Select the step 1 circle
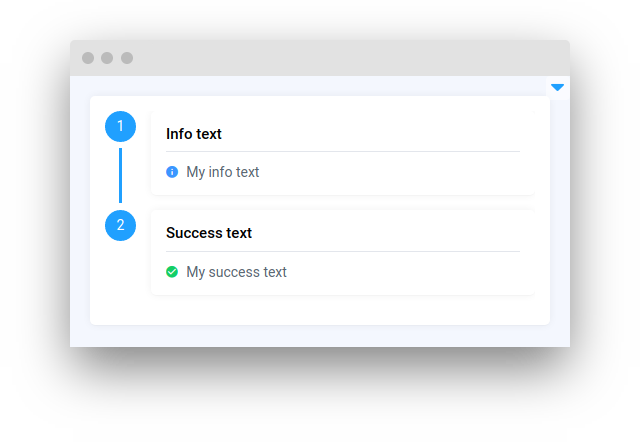640x447 pixels. 120,126
